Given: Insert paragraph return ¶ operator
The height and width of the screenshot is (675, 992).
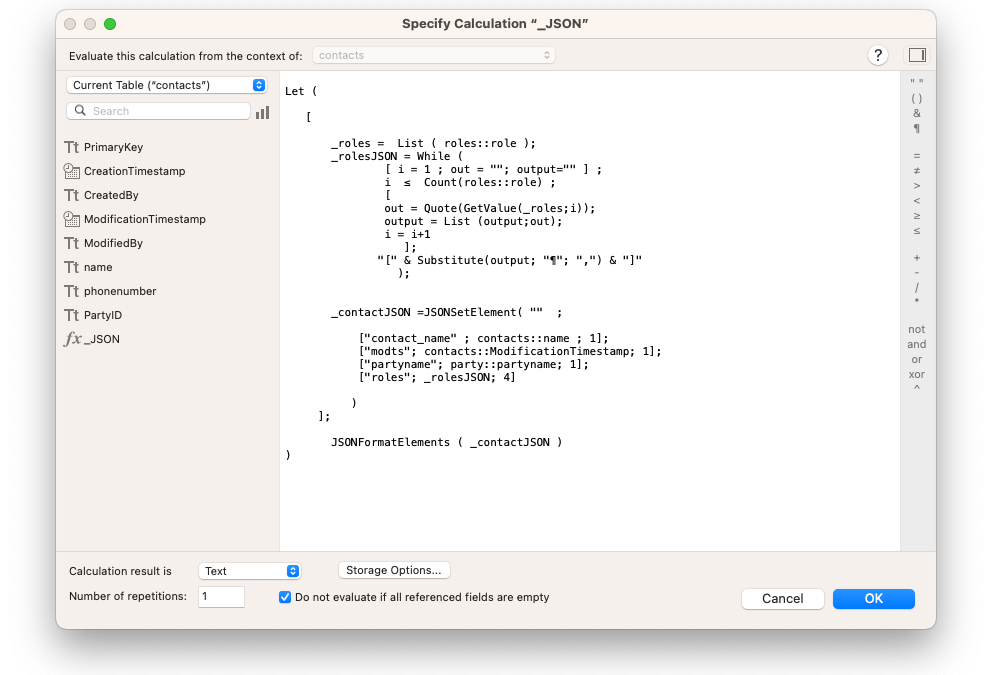Looking at the screenshot, I should click(917, 128).
